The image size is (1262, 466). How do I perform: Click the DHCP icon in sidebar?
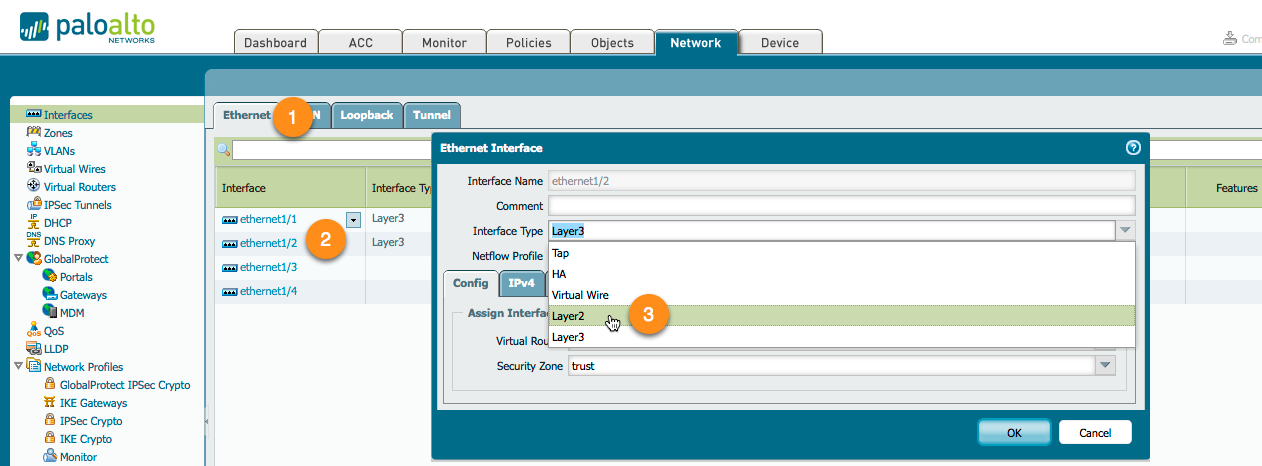pos(33,223)
